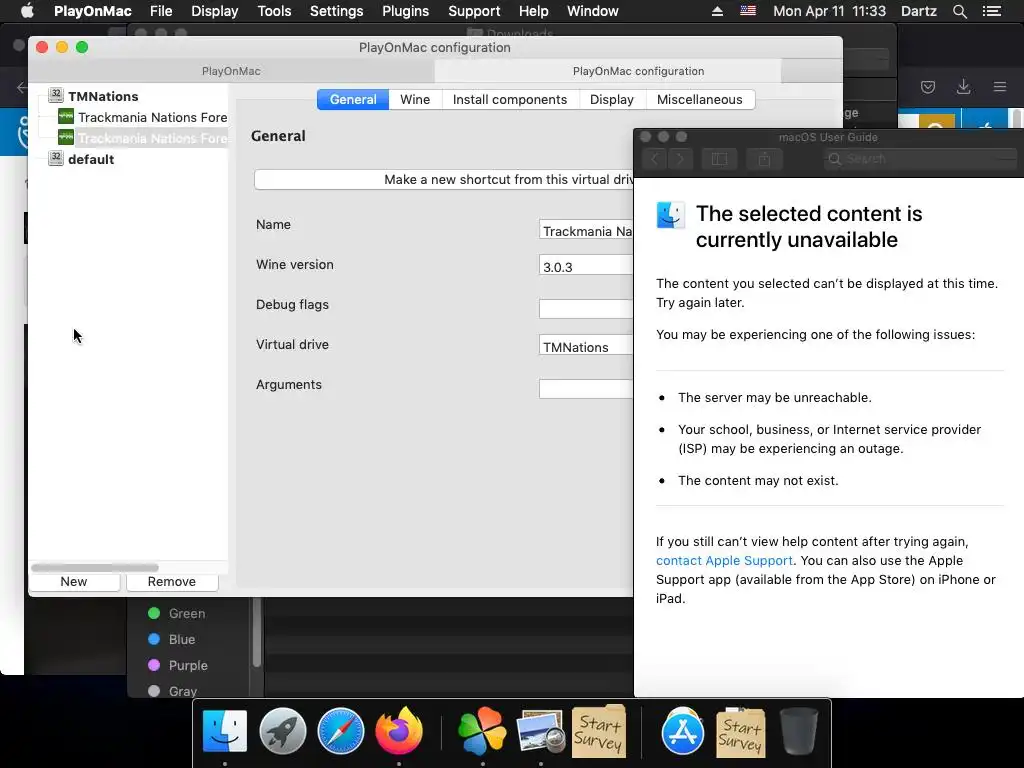The width and height of the screenshot is (1024, 768).
Task: Open the App Store Dock icon
Action: [x=682, y=731]
